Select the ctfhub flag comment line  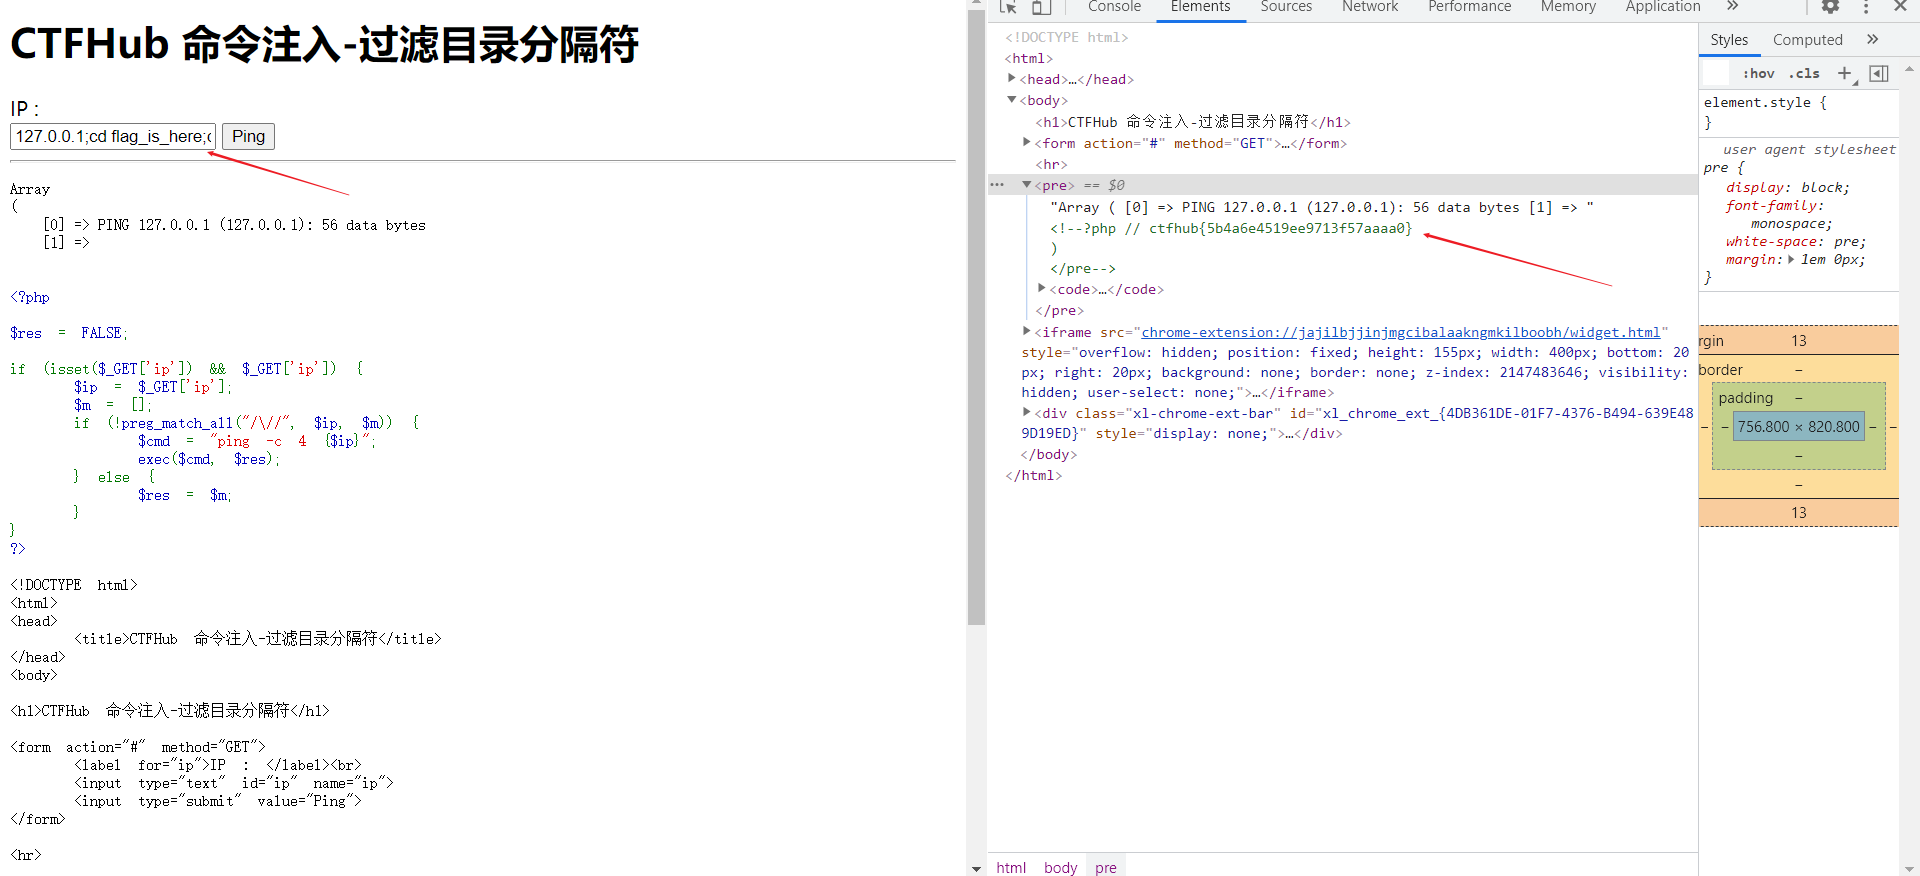tap(1231, 229)
